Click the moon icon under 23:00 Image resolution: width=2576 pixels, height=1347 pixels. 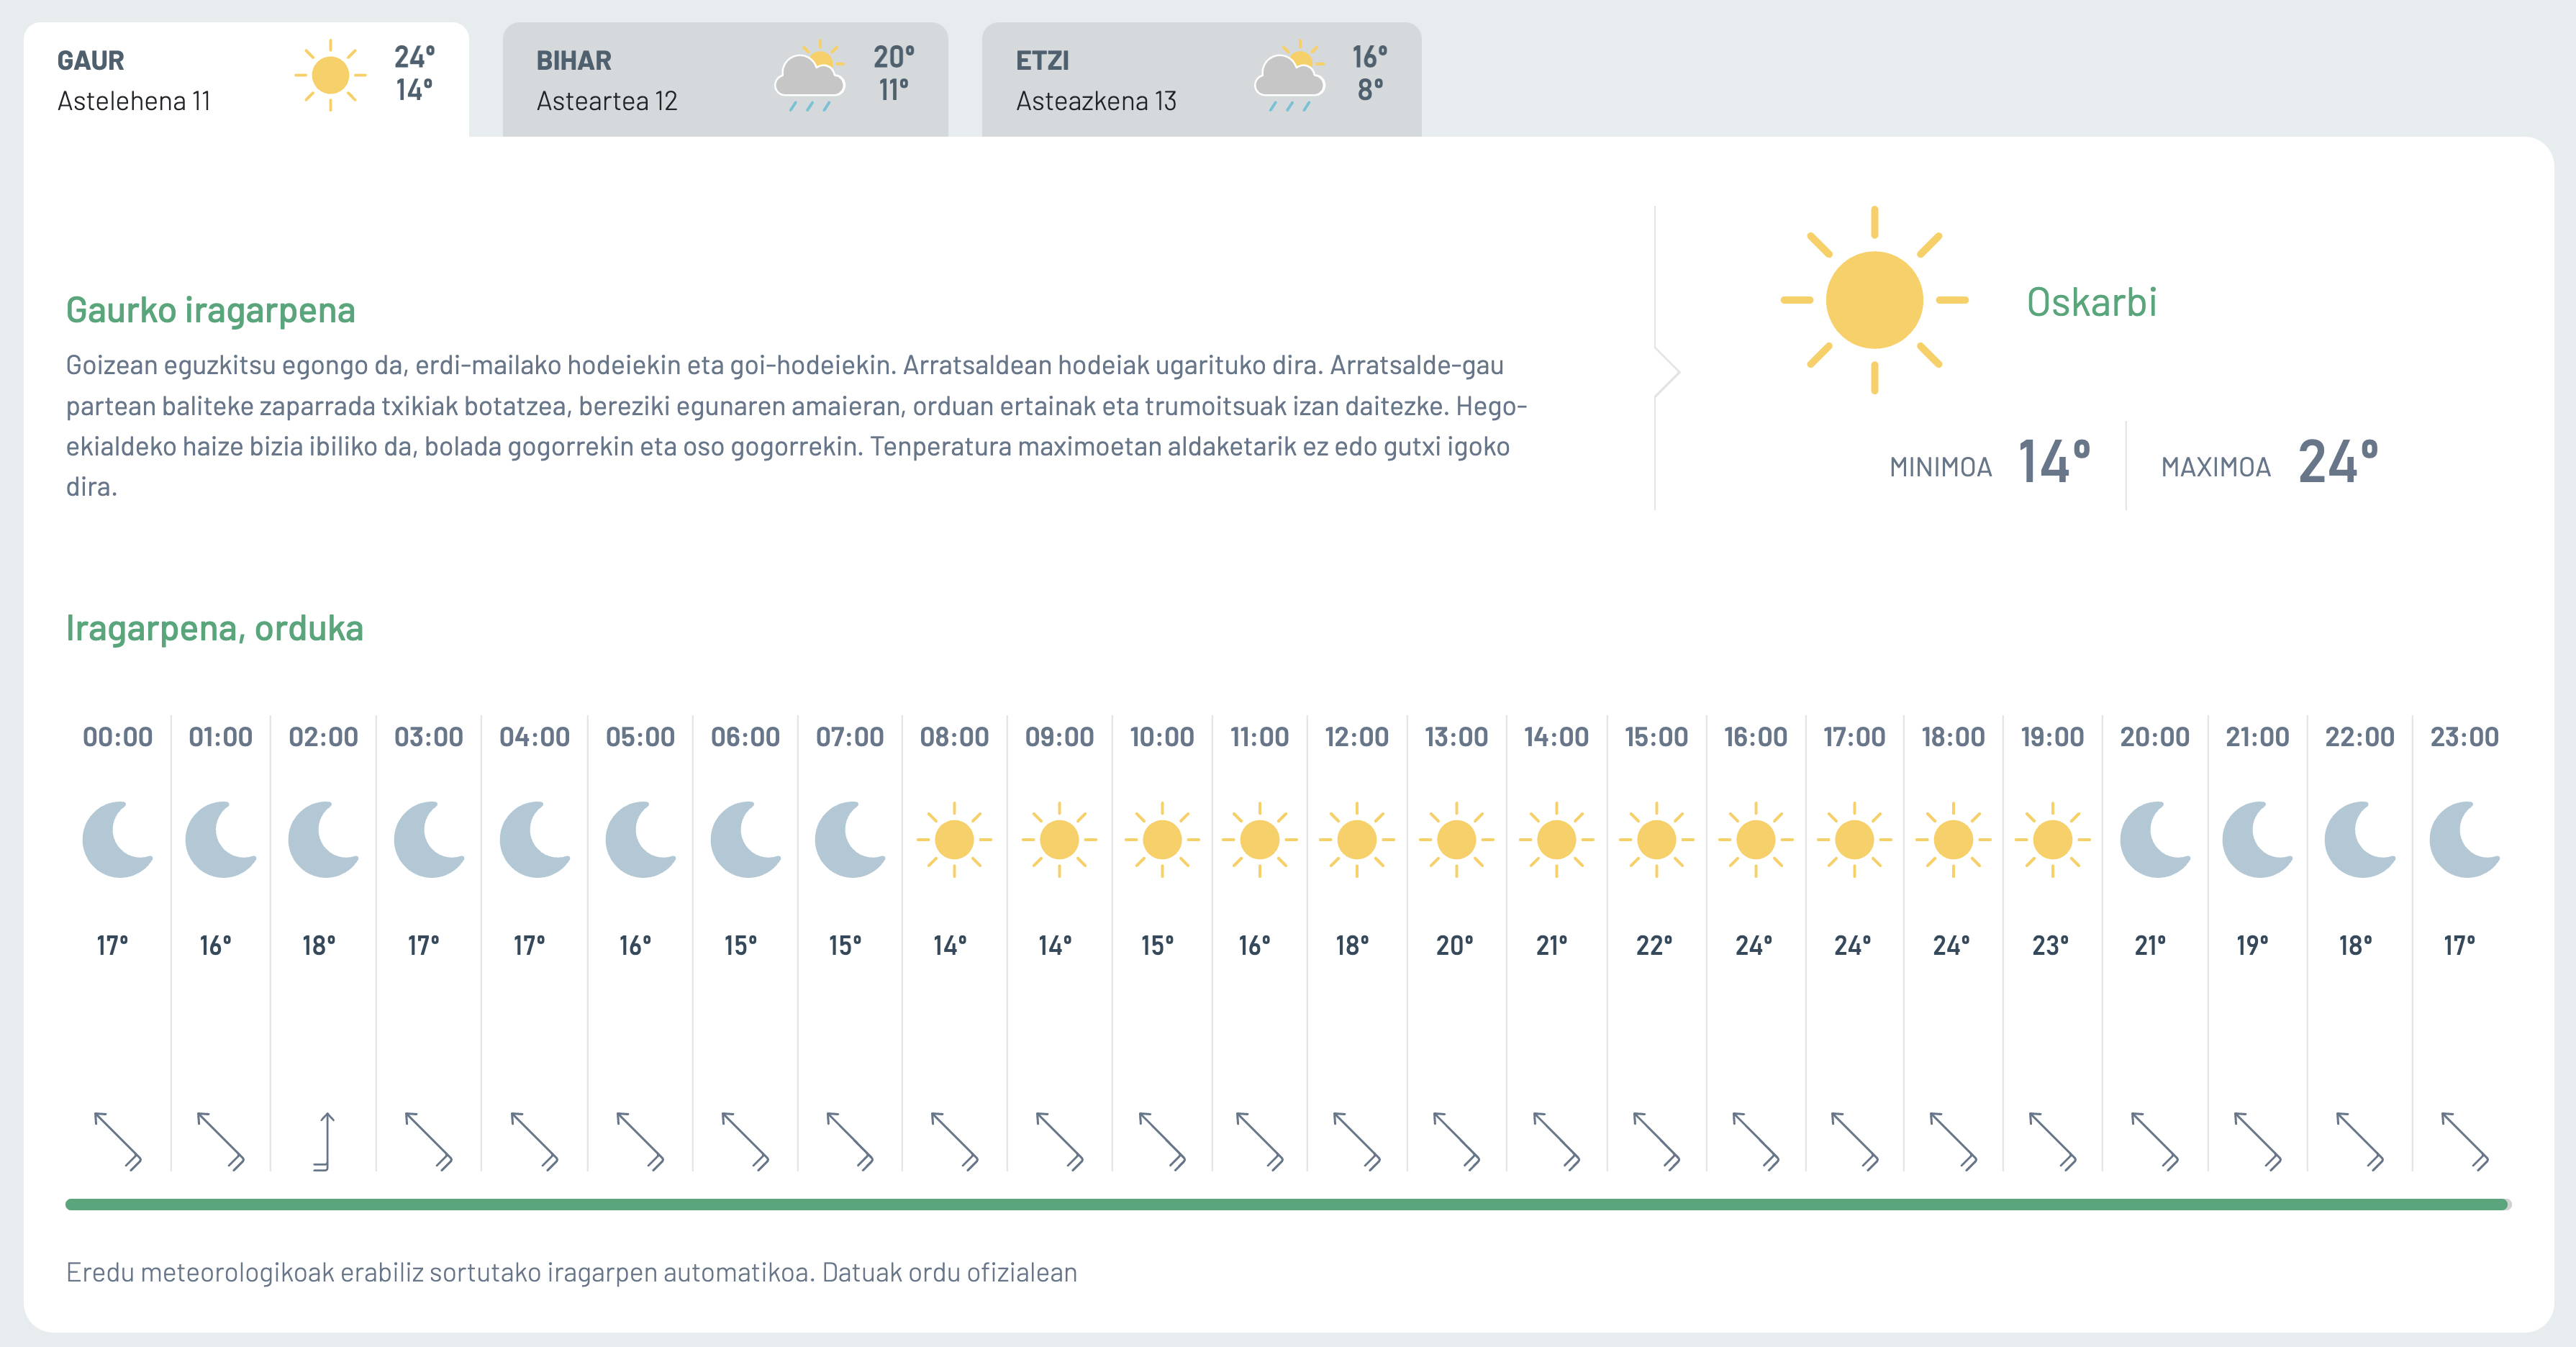(2465, 839)
